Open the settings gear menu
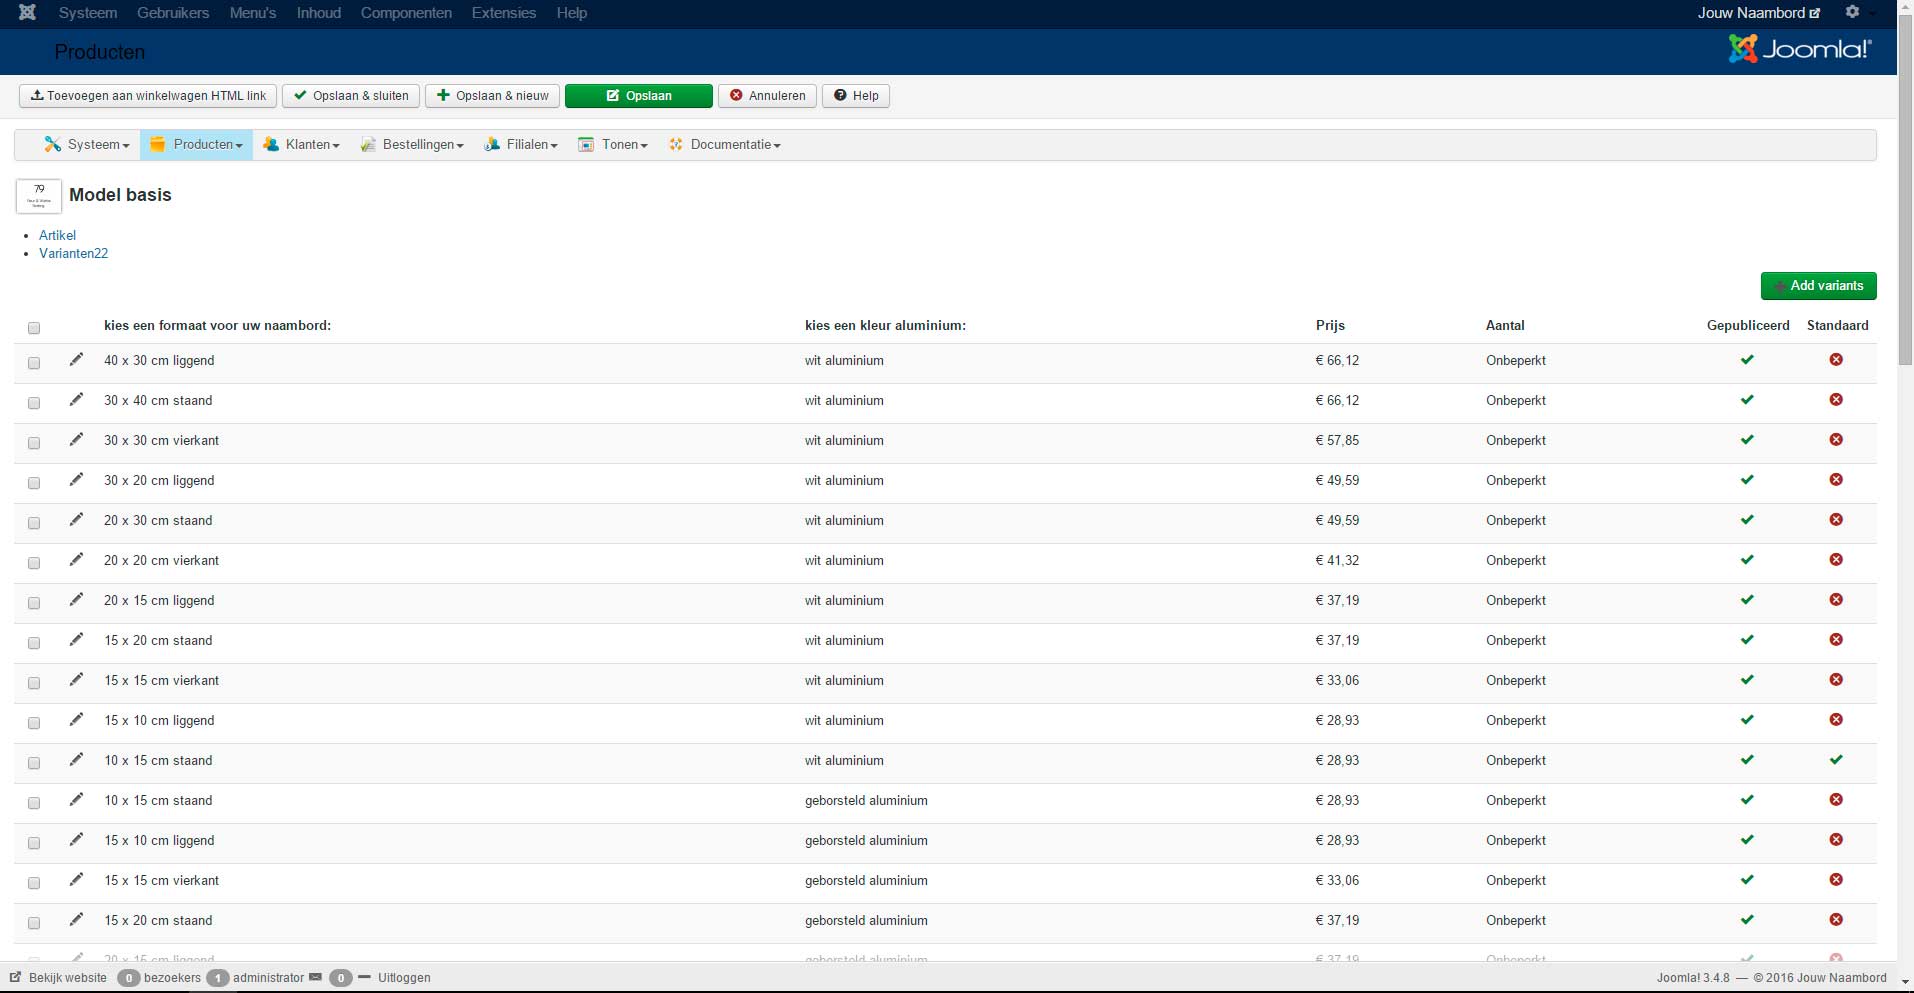The image size is (1914, 993). coord(1852,12)
